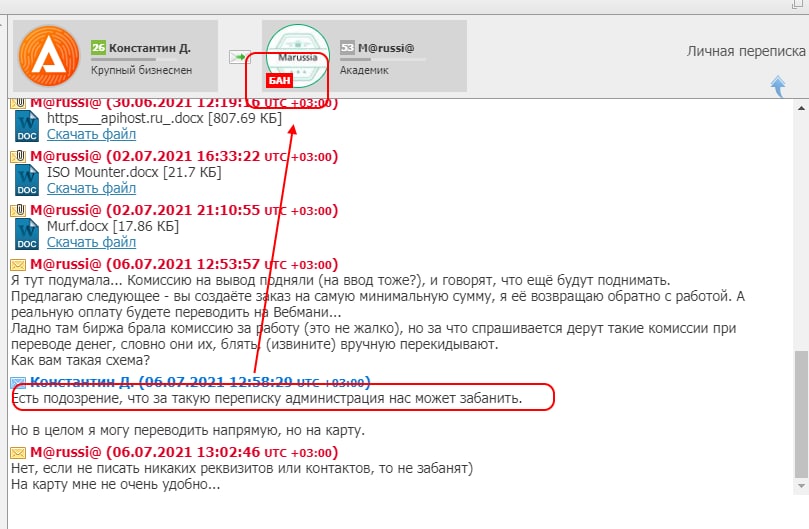Click Крупный бизнесмен status text
The height and width of the screenshot is (529, 809).
pos(141,70)
